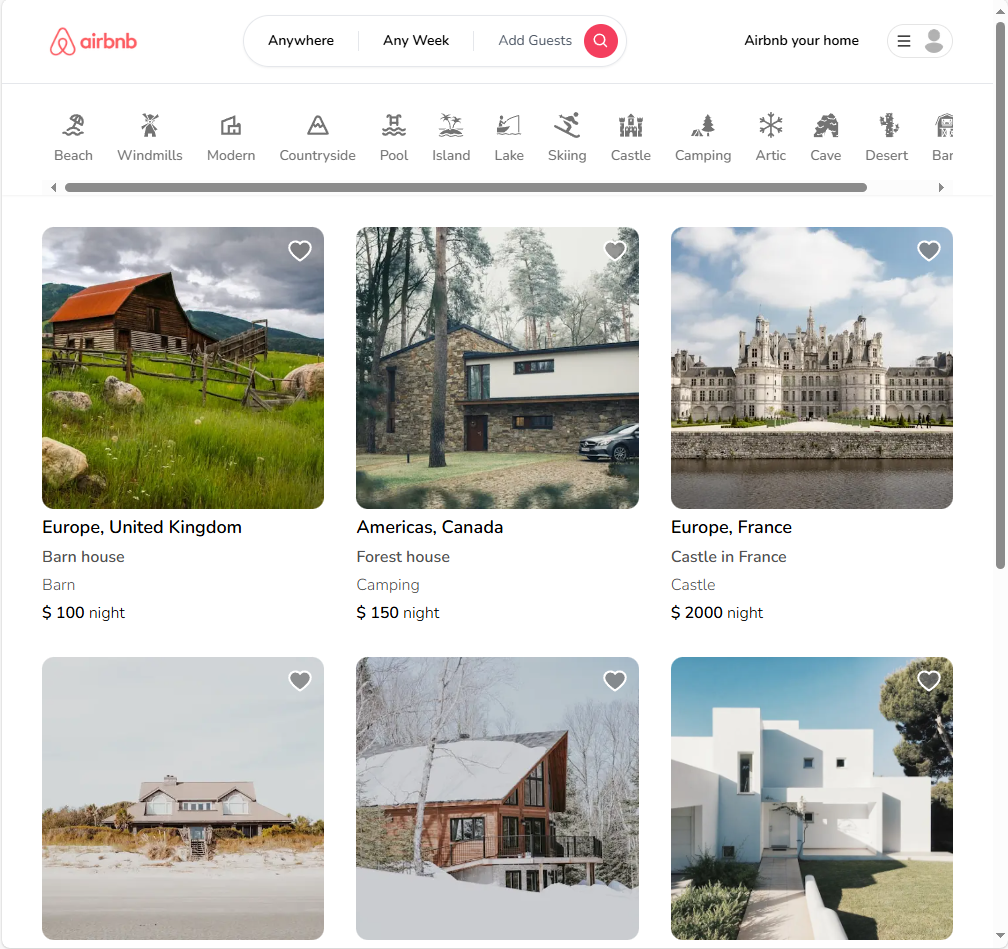Click the red search magnifier button
This screenshot has height=949, width=1008.
coord(600,41)
